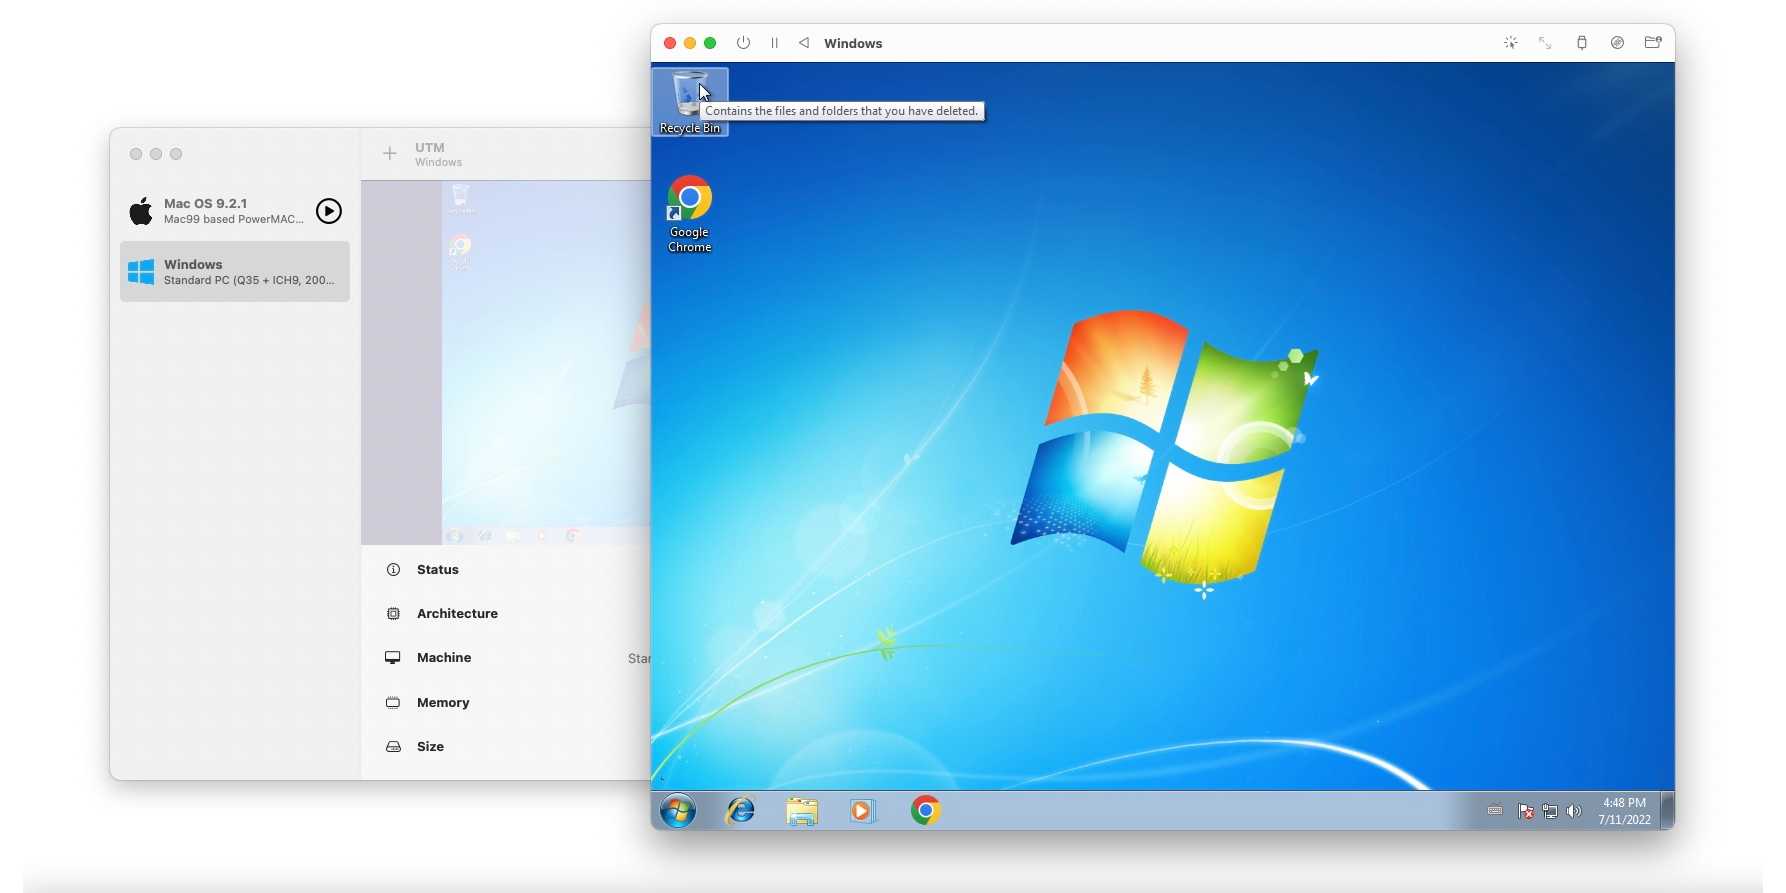Open the drive image disc icon
This screenshot has height=893, width=1786.
point(1617,43)
